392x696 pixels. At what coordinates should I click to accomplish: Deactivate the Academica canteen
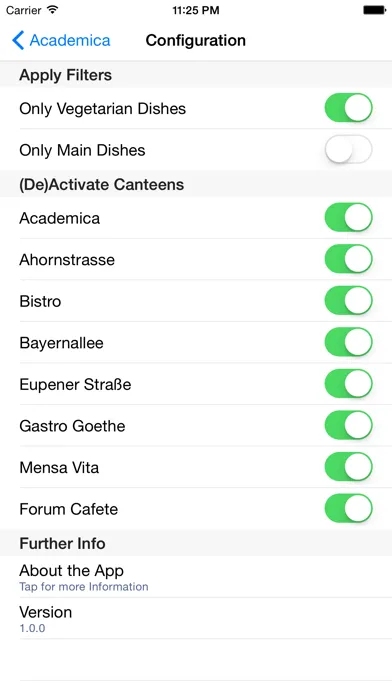(348, 218)
